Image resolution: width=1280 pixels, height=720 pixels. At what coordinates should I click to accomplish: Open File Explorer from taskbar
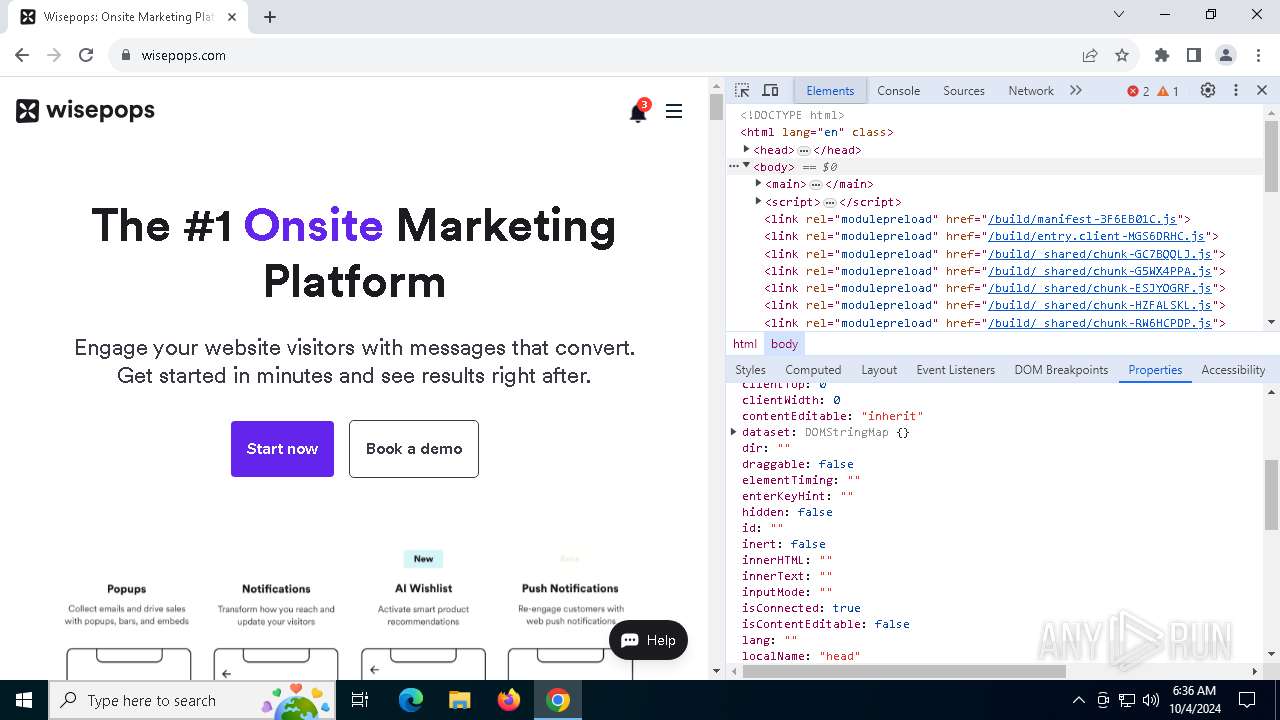pos(459,700)
